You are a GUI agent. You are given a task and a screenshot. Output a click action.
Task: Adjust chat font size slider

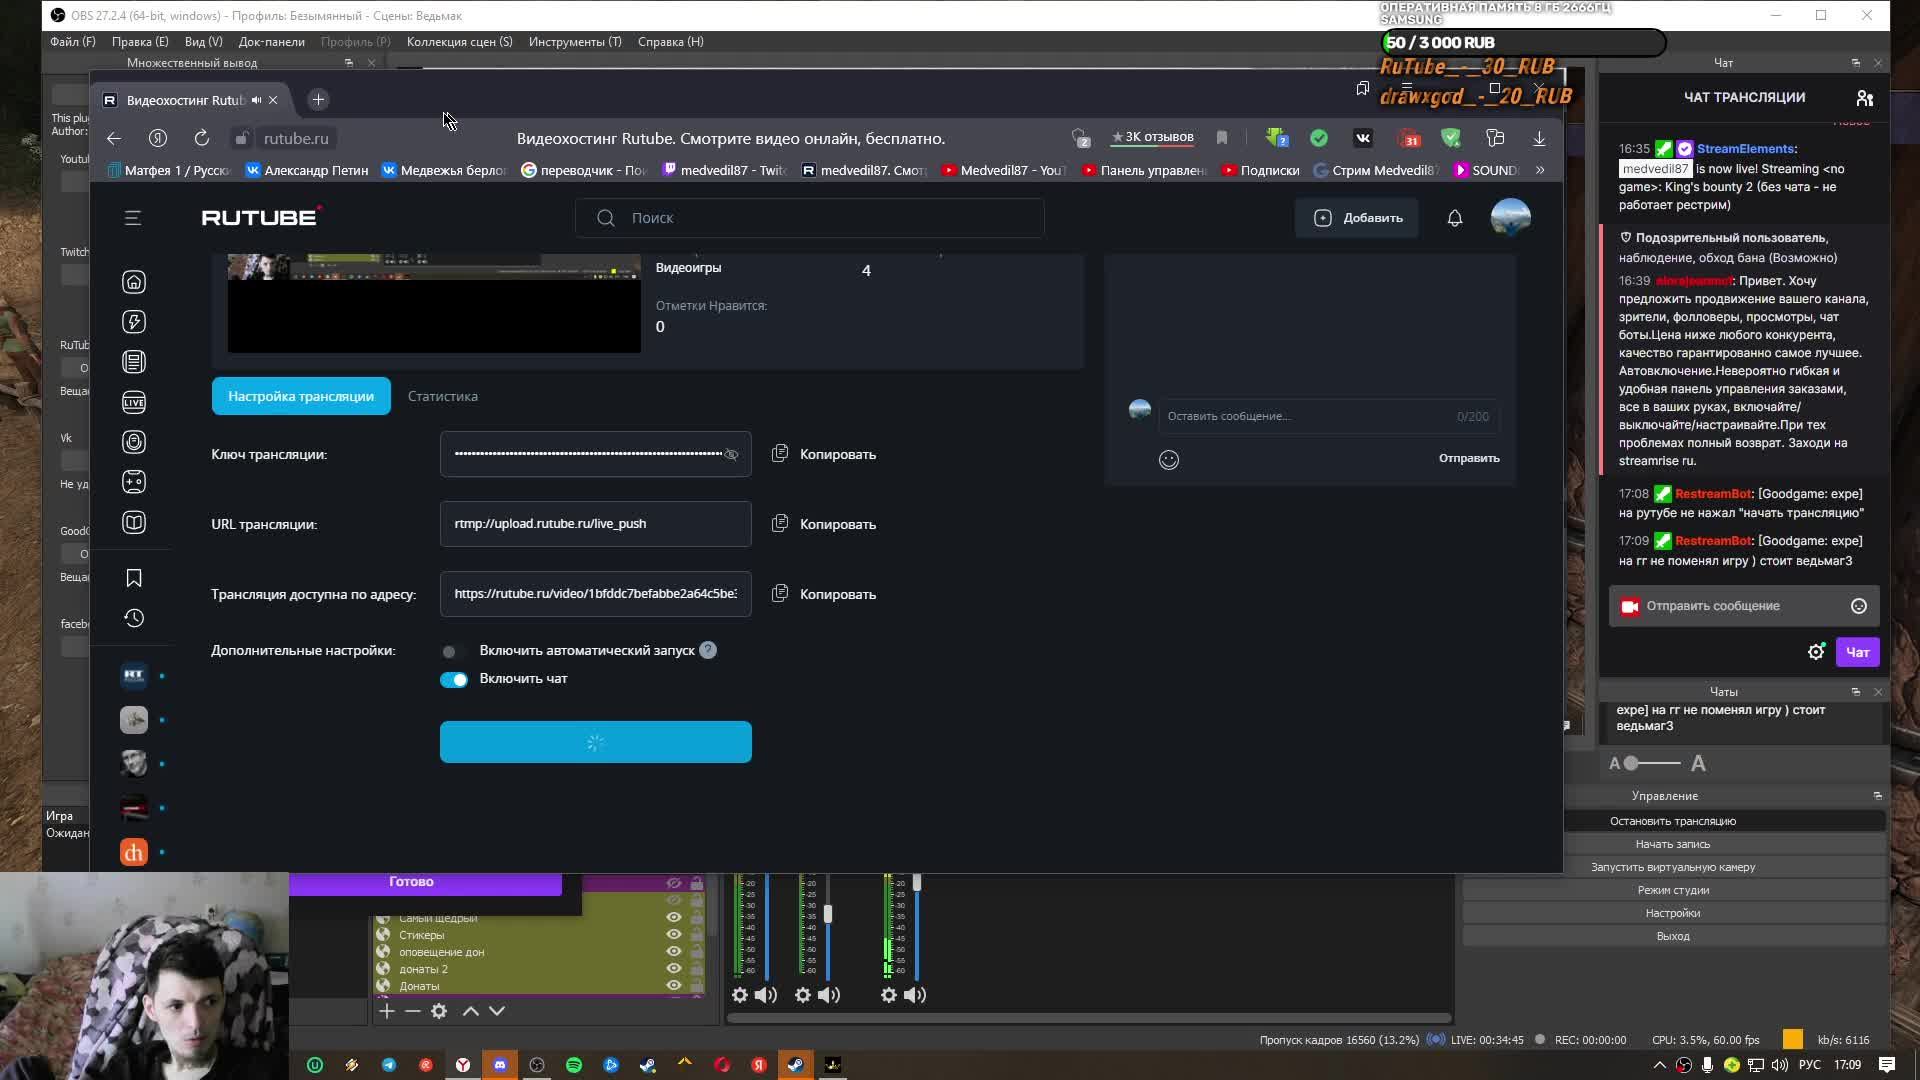click(1632, 763)
